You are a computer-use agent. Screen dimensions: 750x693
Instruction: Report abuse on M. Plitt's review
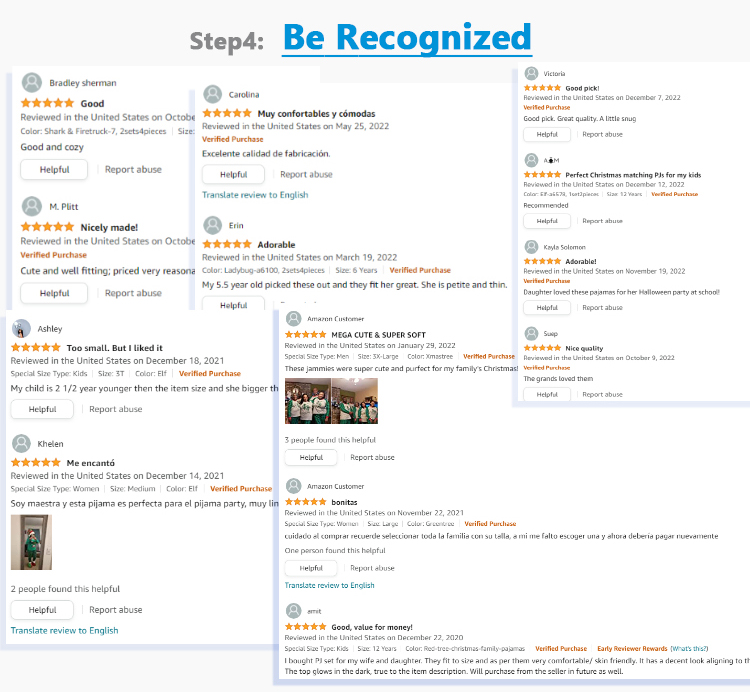click(133, 293)
